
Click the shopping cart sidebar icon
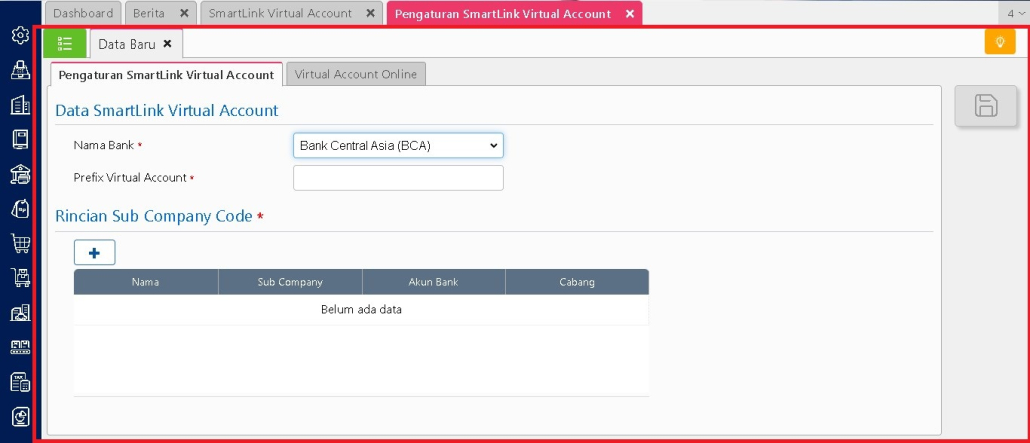coord(19,243)
